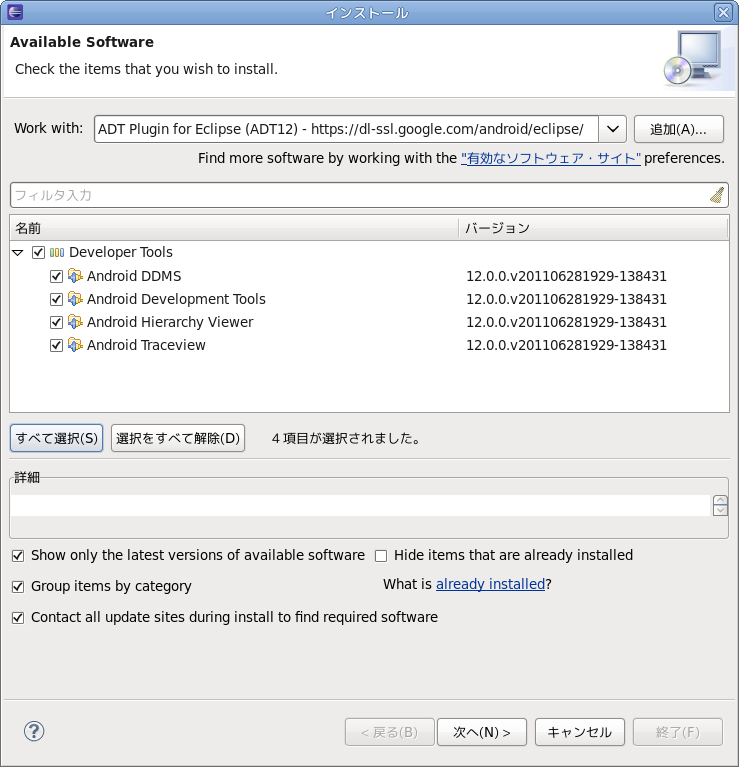Select the Android DDMS row label
Screen dimensions: 739x767
pyautogui.click(x=134, y=276)
